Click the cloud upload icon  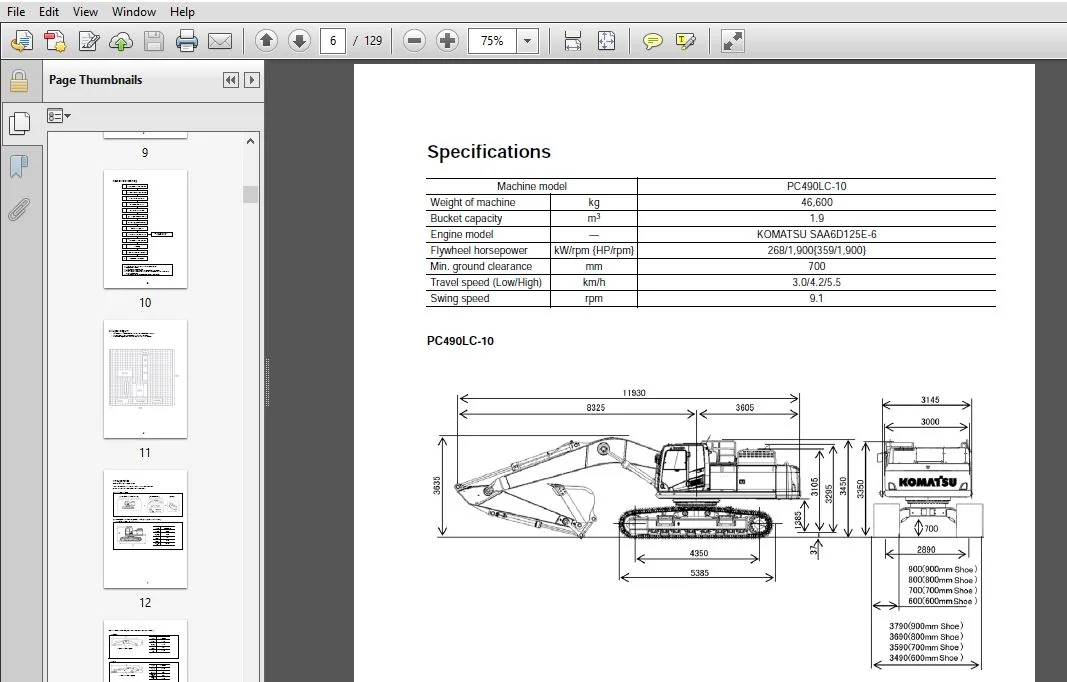click(121, 41)
